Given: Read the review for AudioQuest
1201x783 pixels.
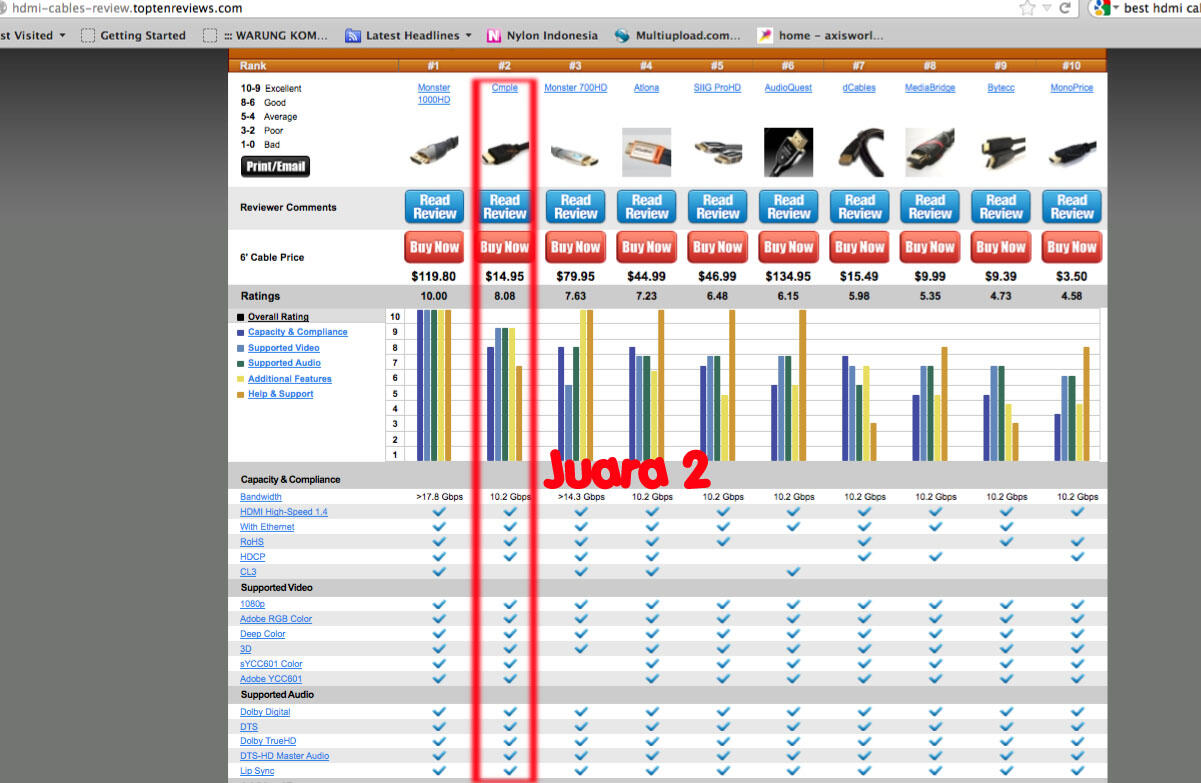Looking at the screenshot, I should coord(788,207).
